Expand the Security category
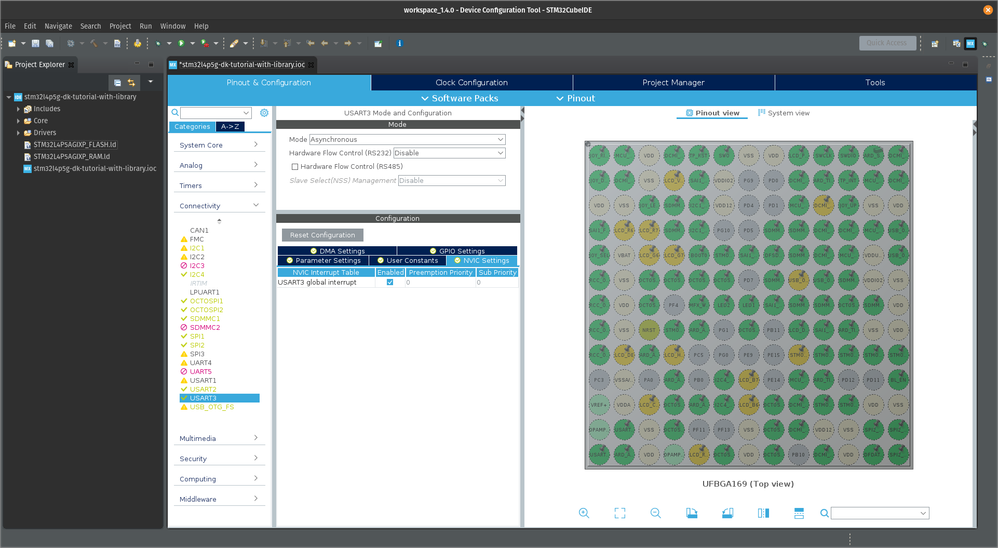Image resolution: width=998 pixels, height=548 pixels. tap(219, 458)
